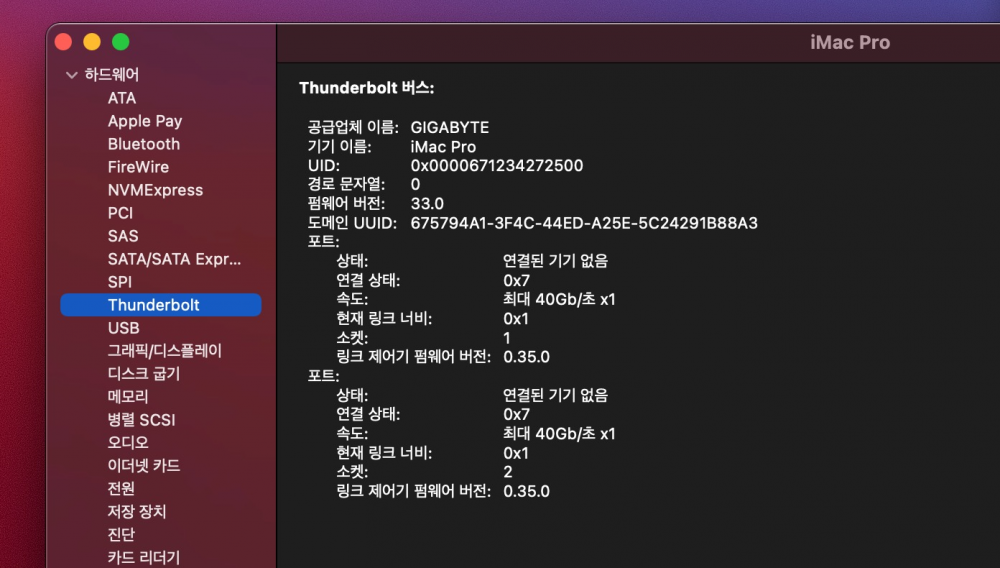
Task: Open the 디스크 굽기 entry
Action: (144, 374)
